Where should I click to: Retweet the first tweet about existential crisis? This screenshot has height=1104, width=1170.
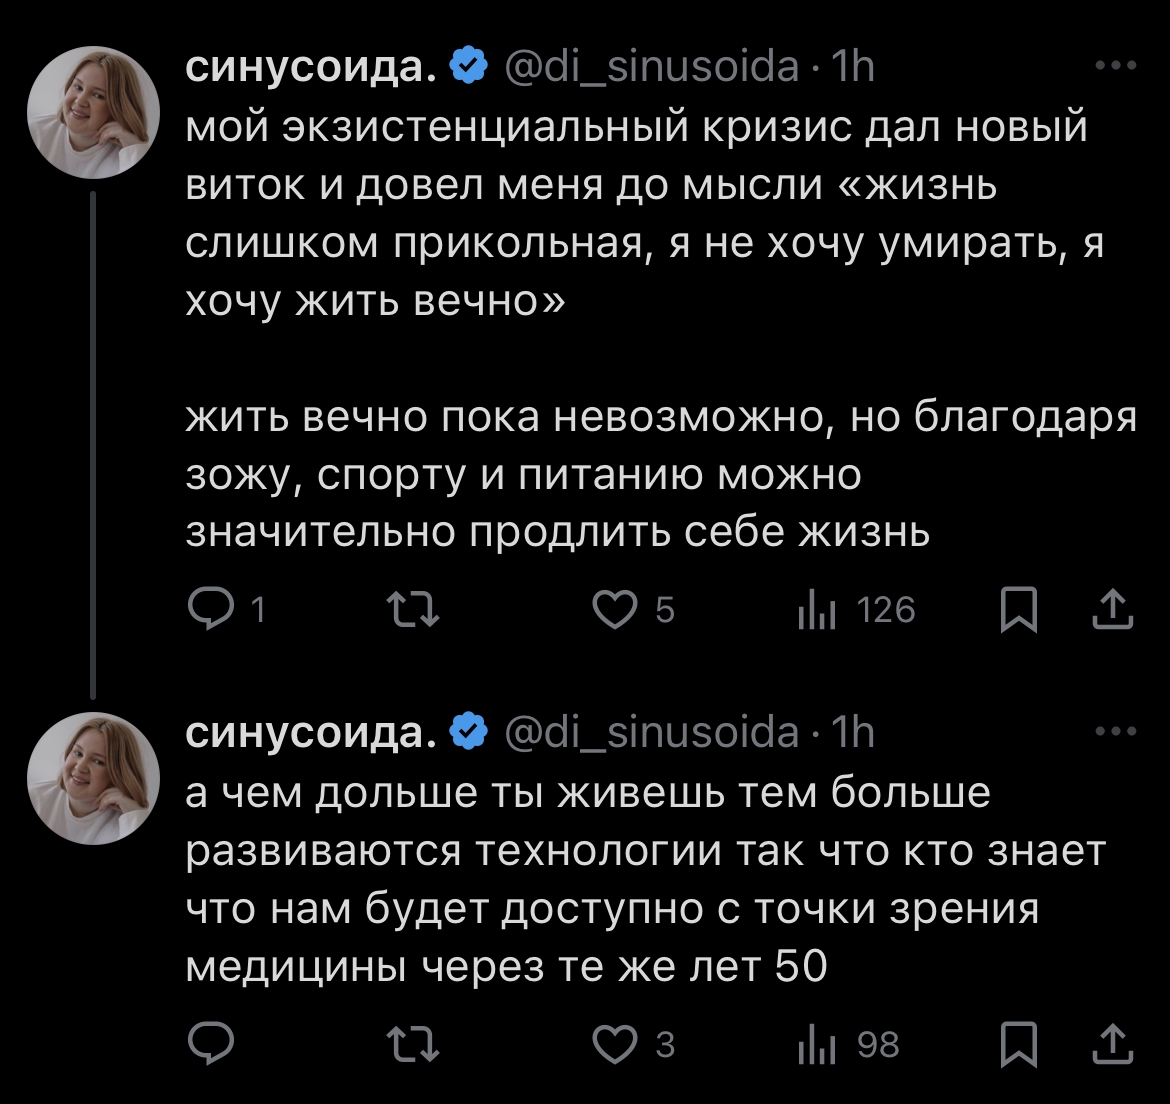click(x=413, y=610)
